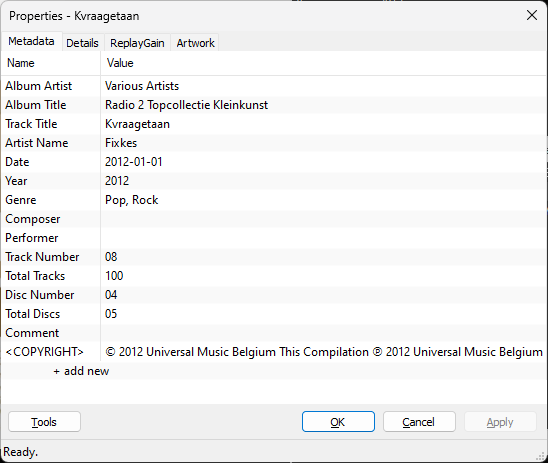Select the Track Title field name
This screenshot has height=463, width=548.
coord(31,124)
